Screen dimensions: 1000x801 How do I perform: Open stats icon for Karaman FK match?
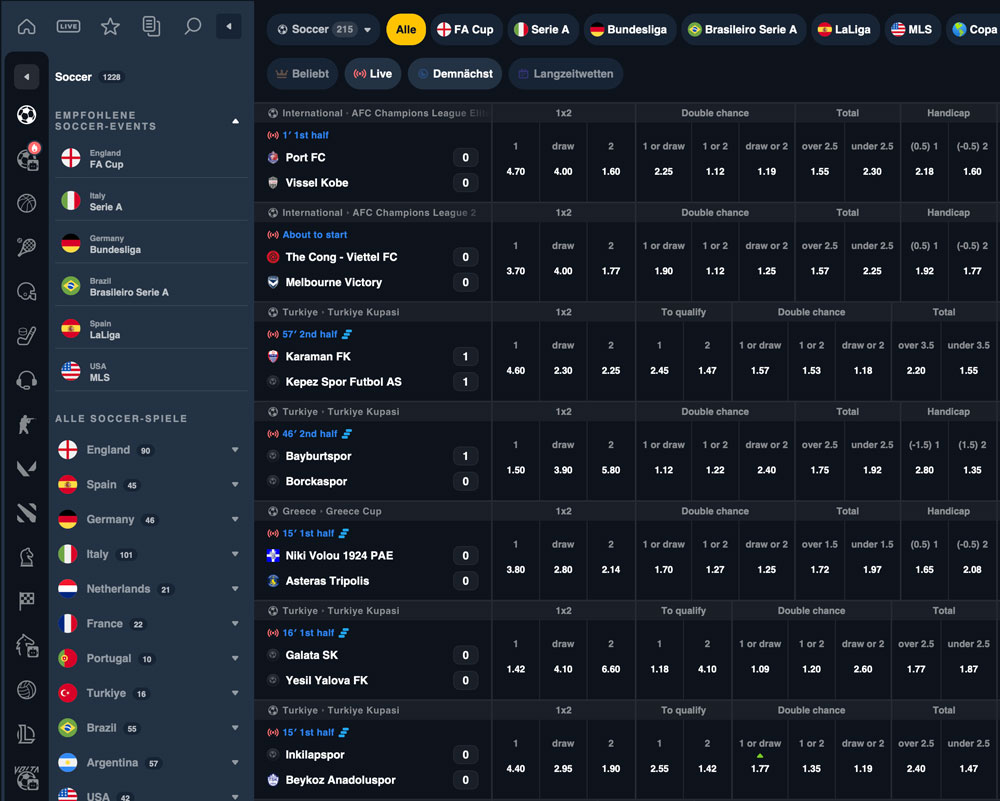347,334
